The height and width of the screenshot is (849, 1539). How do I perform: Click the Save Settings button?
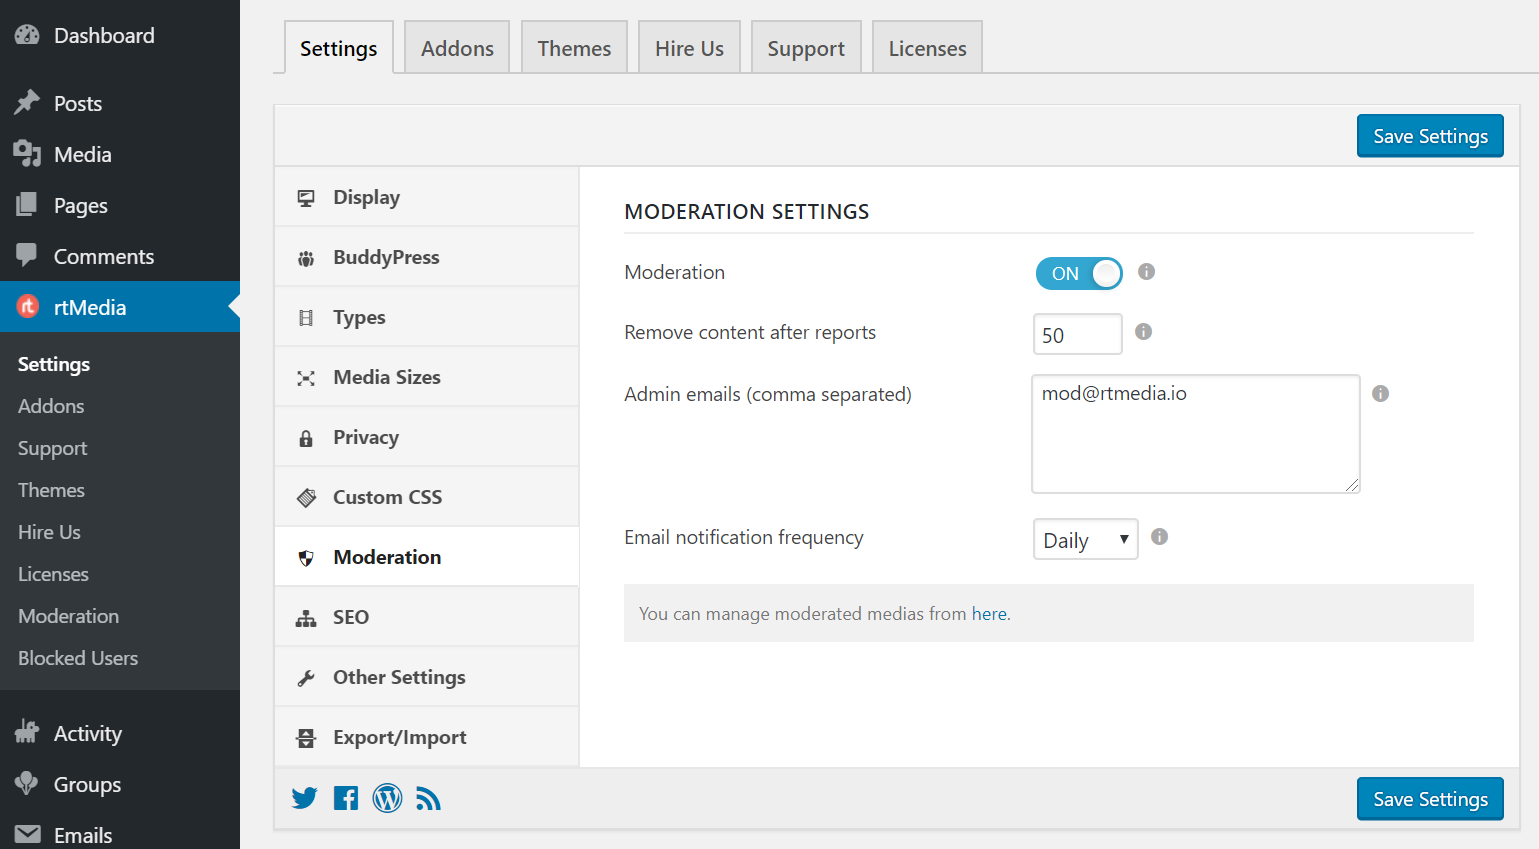point(1429,135)
